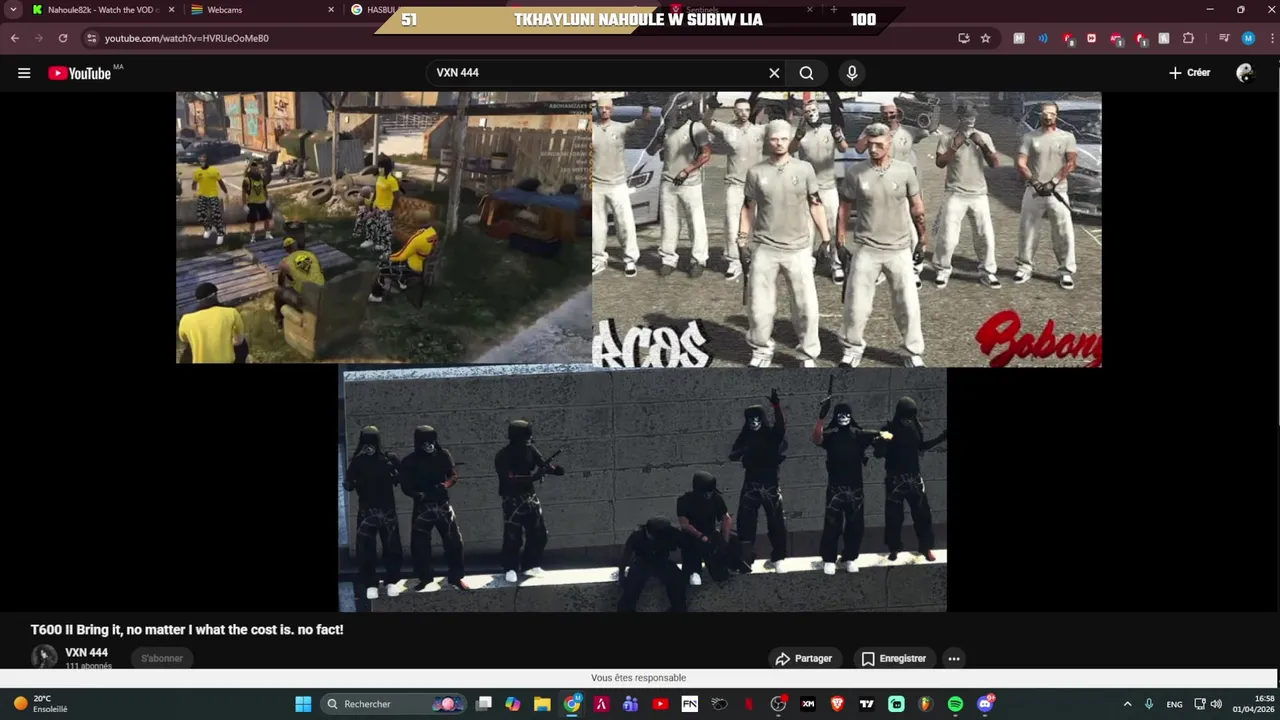
Task: Go back with the browser back arrow
Action: pos(15,38)
